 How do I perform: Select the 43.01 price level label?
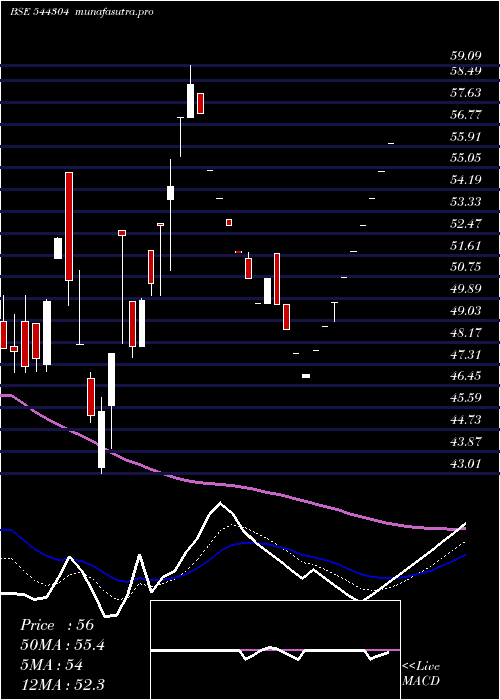(x=466, y=463)
